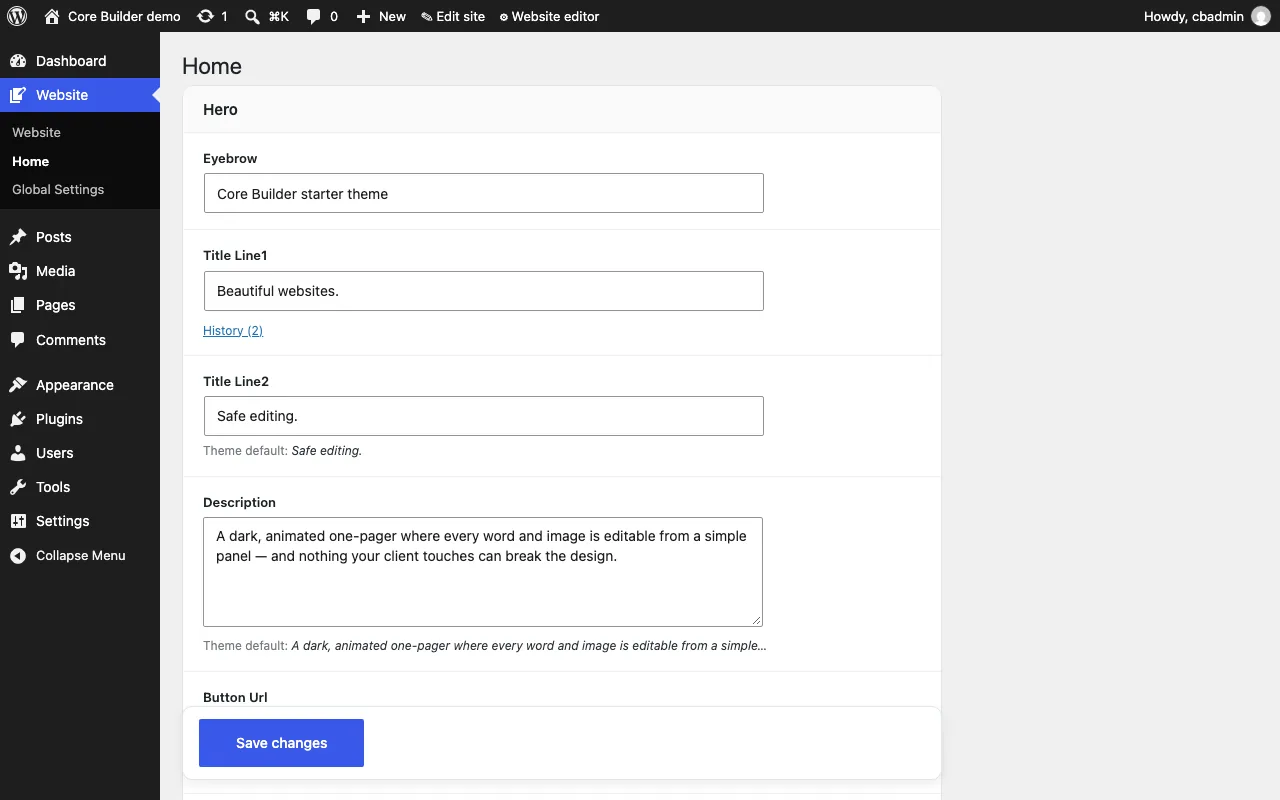Open the Core Builder demo site menu
Image resolution: width=1280 pixels, height=800 pixels.
click(112, 16)
